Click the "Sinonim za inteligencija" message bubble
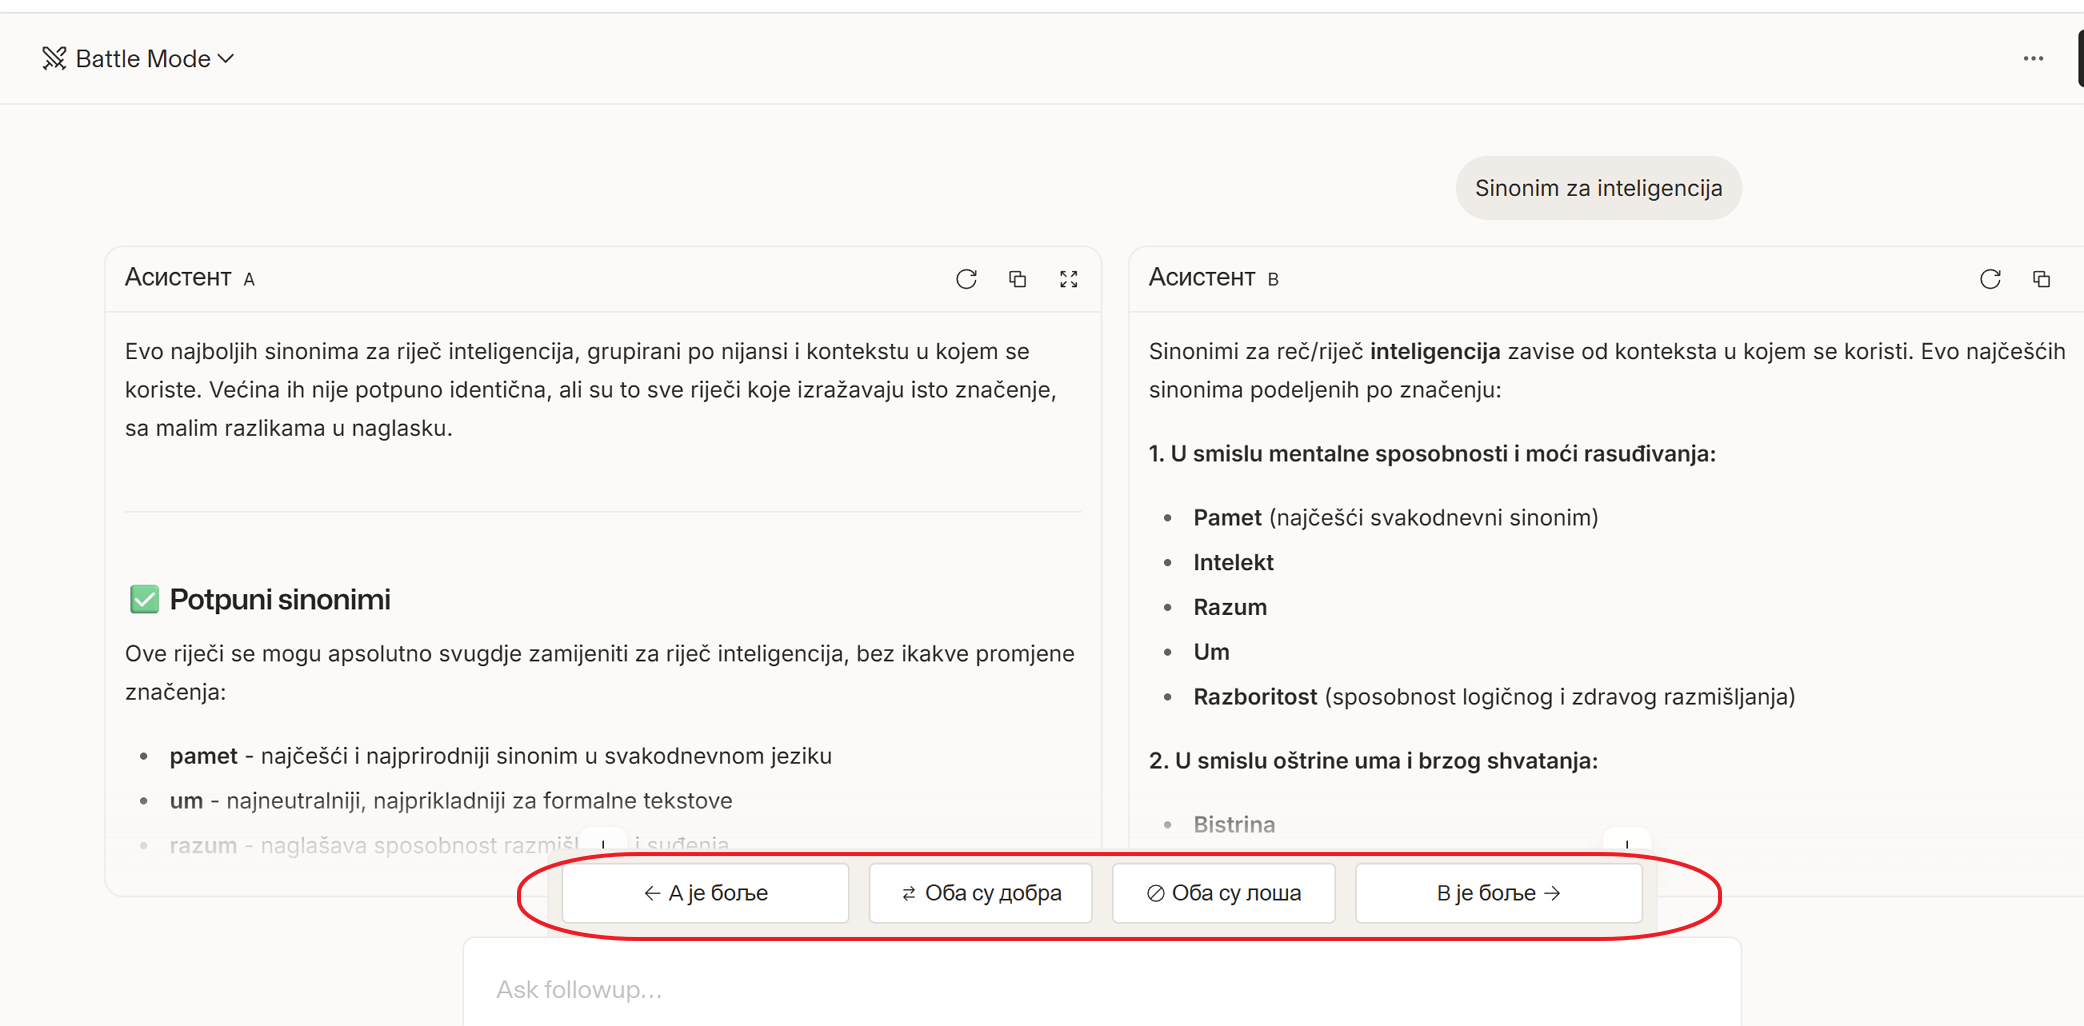Viewport: 2084px width, 1026px height. (x=1598, y=188)
